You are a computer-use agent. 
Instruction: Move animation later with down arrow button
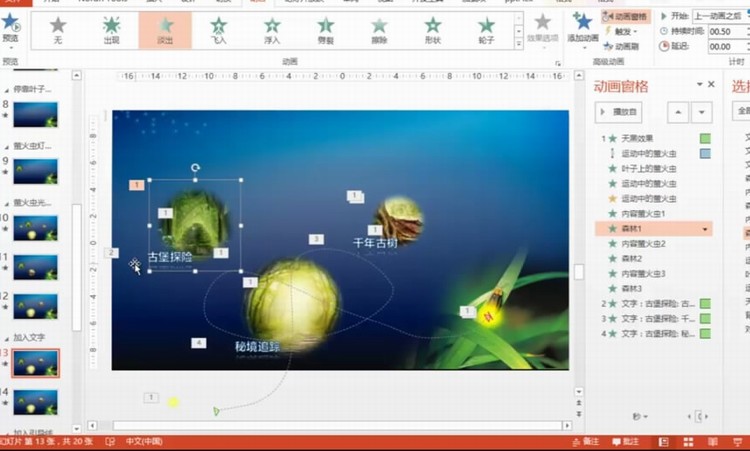[x=702, y=112]
